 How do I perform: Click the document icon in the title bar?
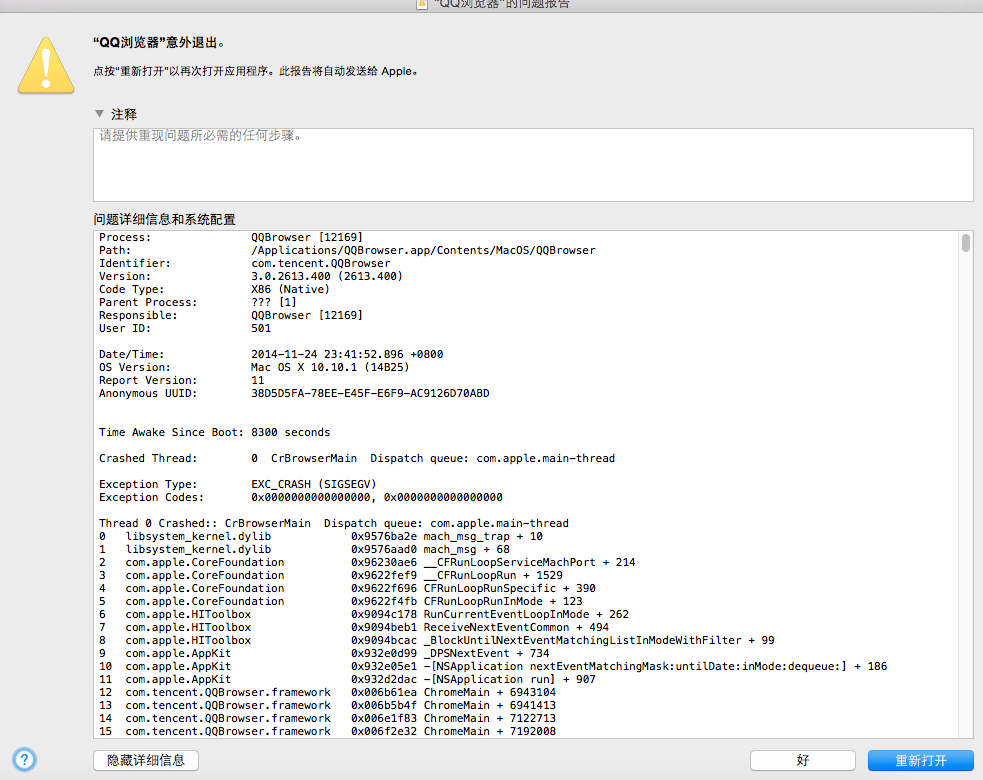coord(423,4)
